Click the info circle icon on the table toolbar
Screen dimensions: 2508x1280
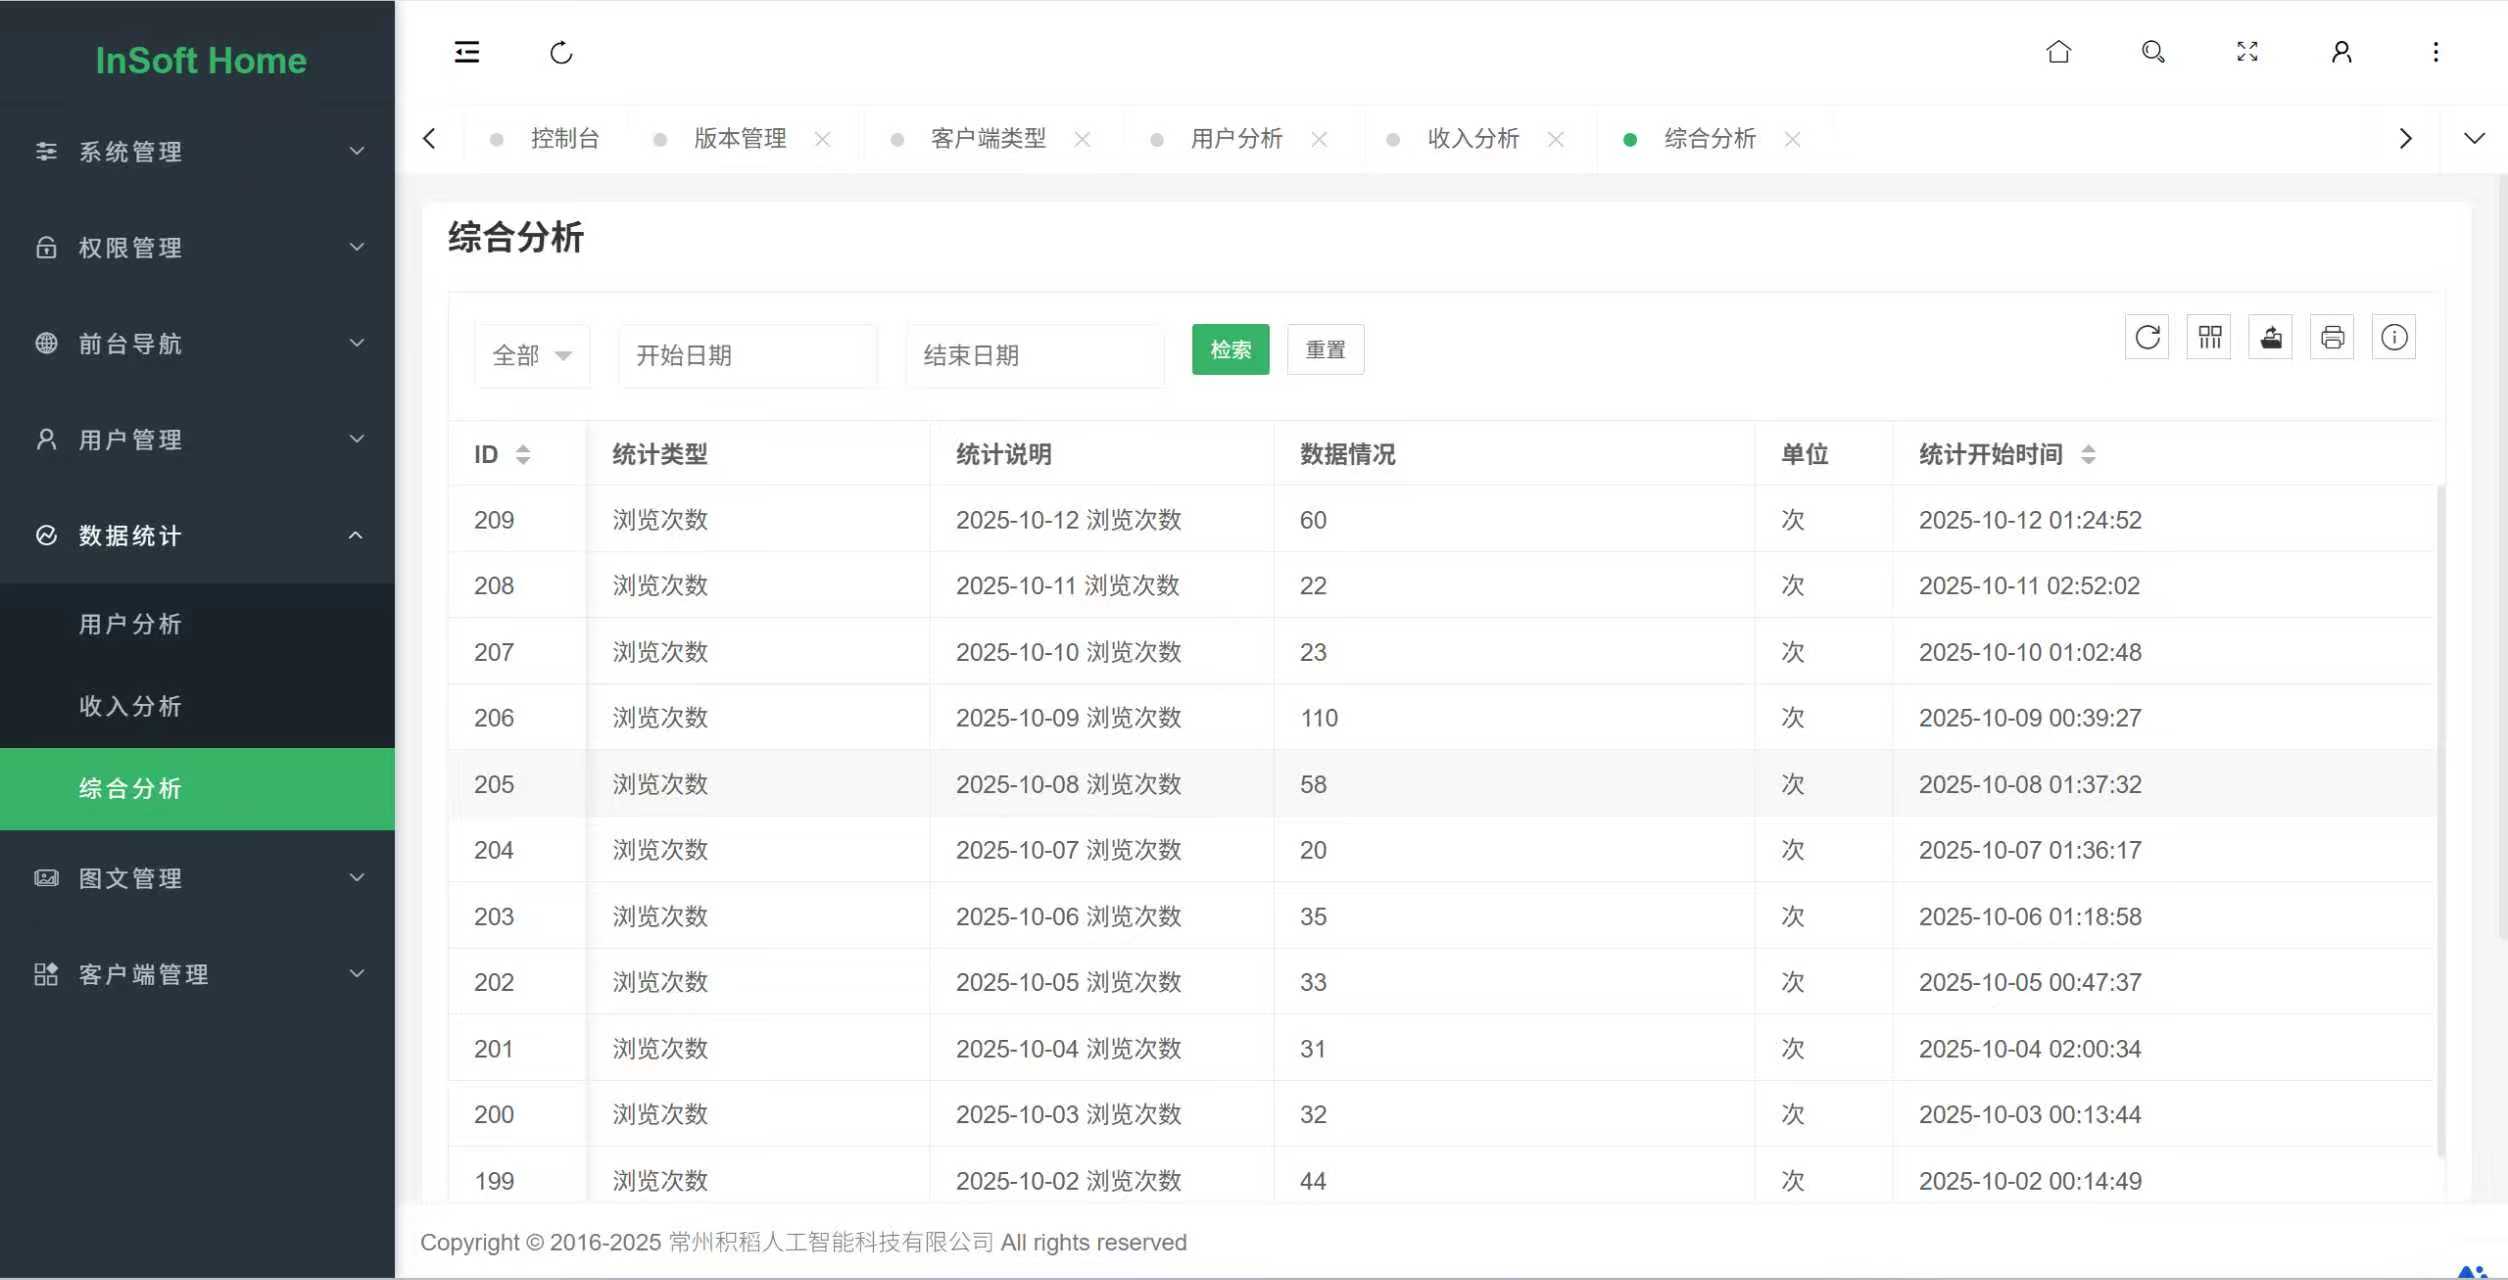point(2394,337)
